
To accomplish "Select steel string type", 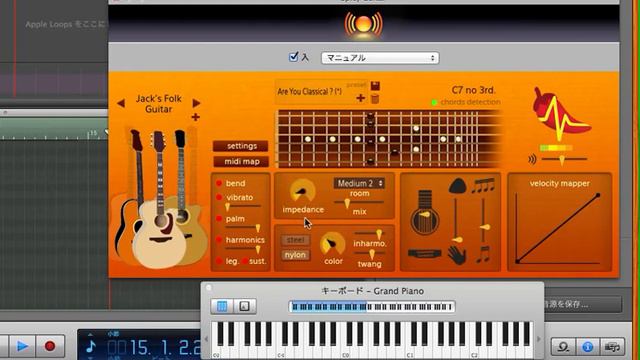I will (295, 240).
